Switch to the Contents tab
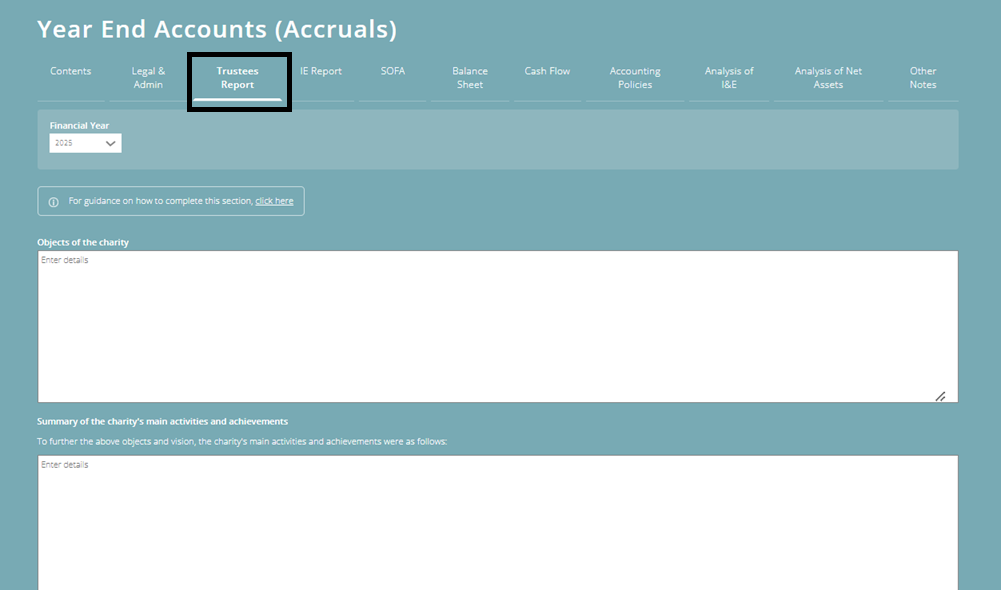Image resolution: width=1001 pixels, height=590 pixels. click(x=70, y=71)
